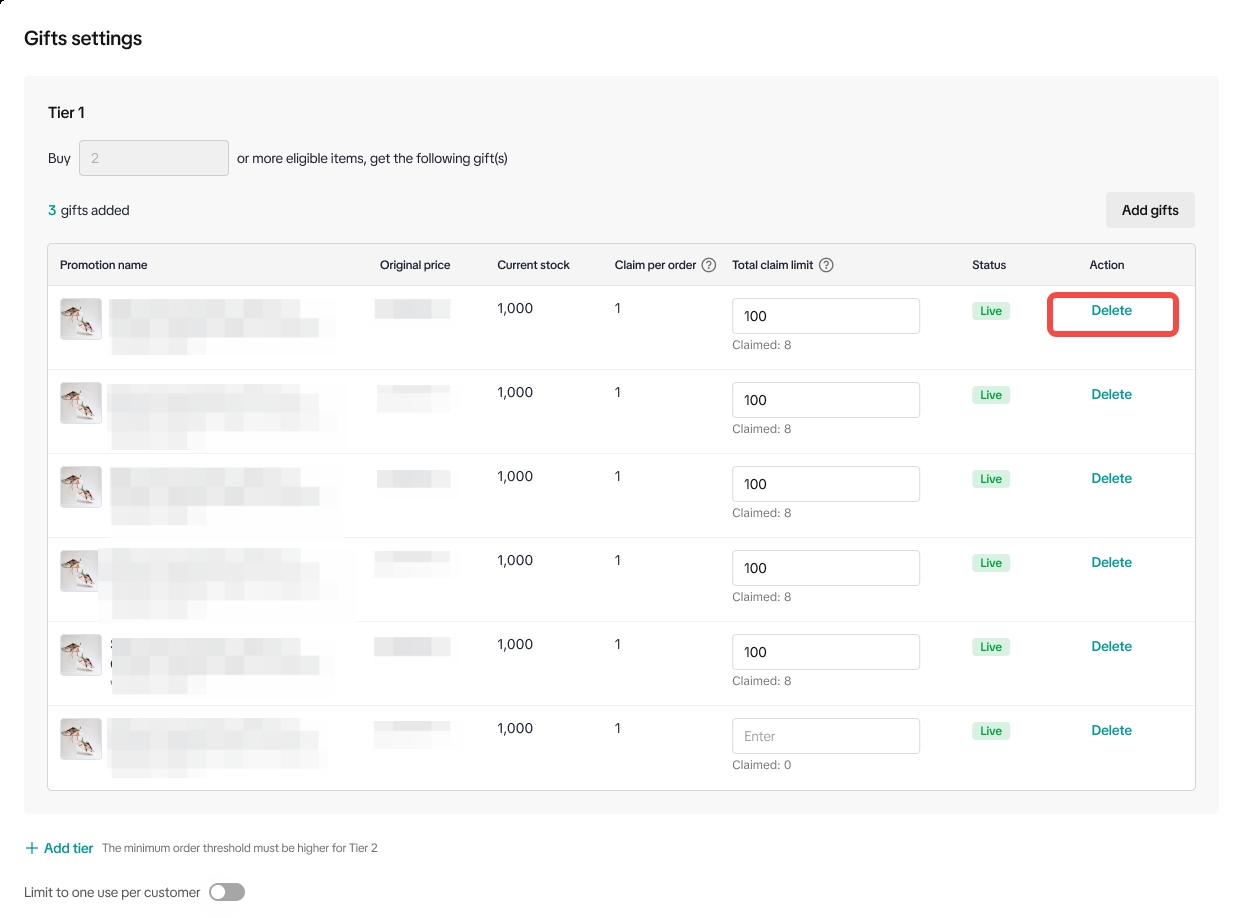Delete the first gift in the table
The height and width of the screenshot is (918, 1240).
click(x=1111, y=311)
